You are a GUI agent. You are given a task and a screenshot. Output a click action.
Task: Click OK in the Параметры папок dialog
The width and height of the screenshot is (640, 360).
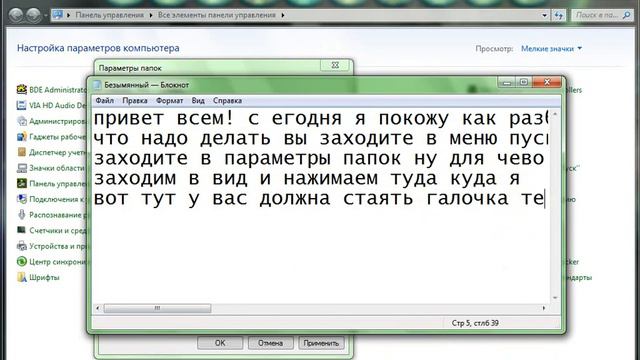(220, 343)
